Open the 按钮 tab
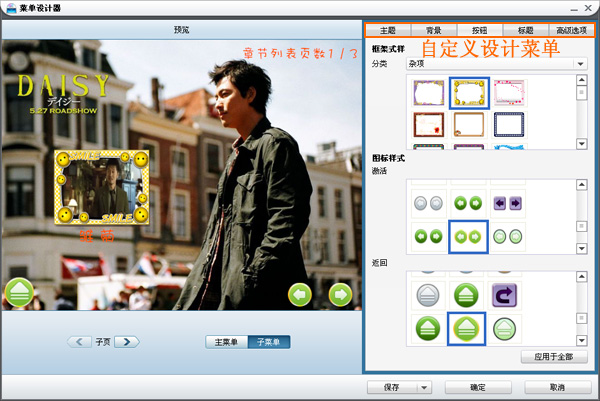Image resolution: width=600 pixels, height=401 pixels. (x=480, y=30)
